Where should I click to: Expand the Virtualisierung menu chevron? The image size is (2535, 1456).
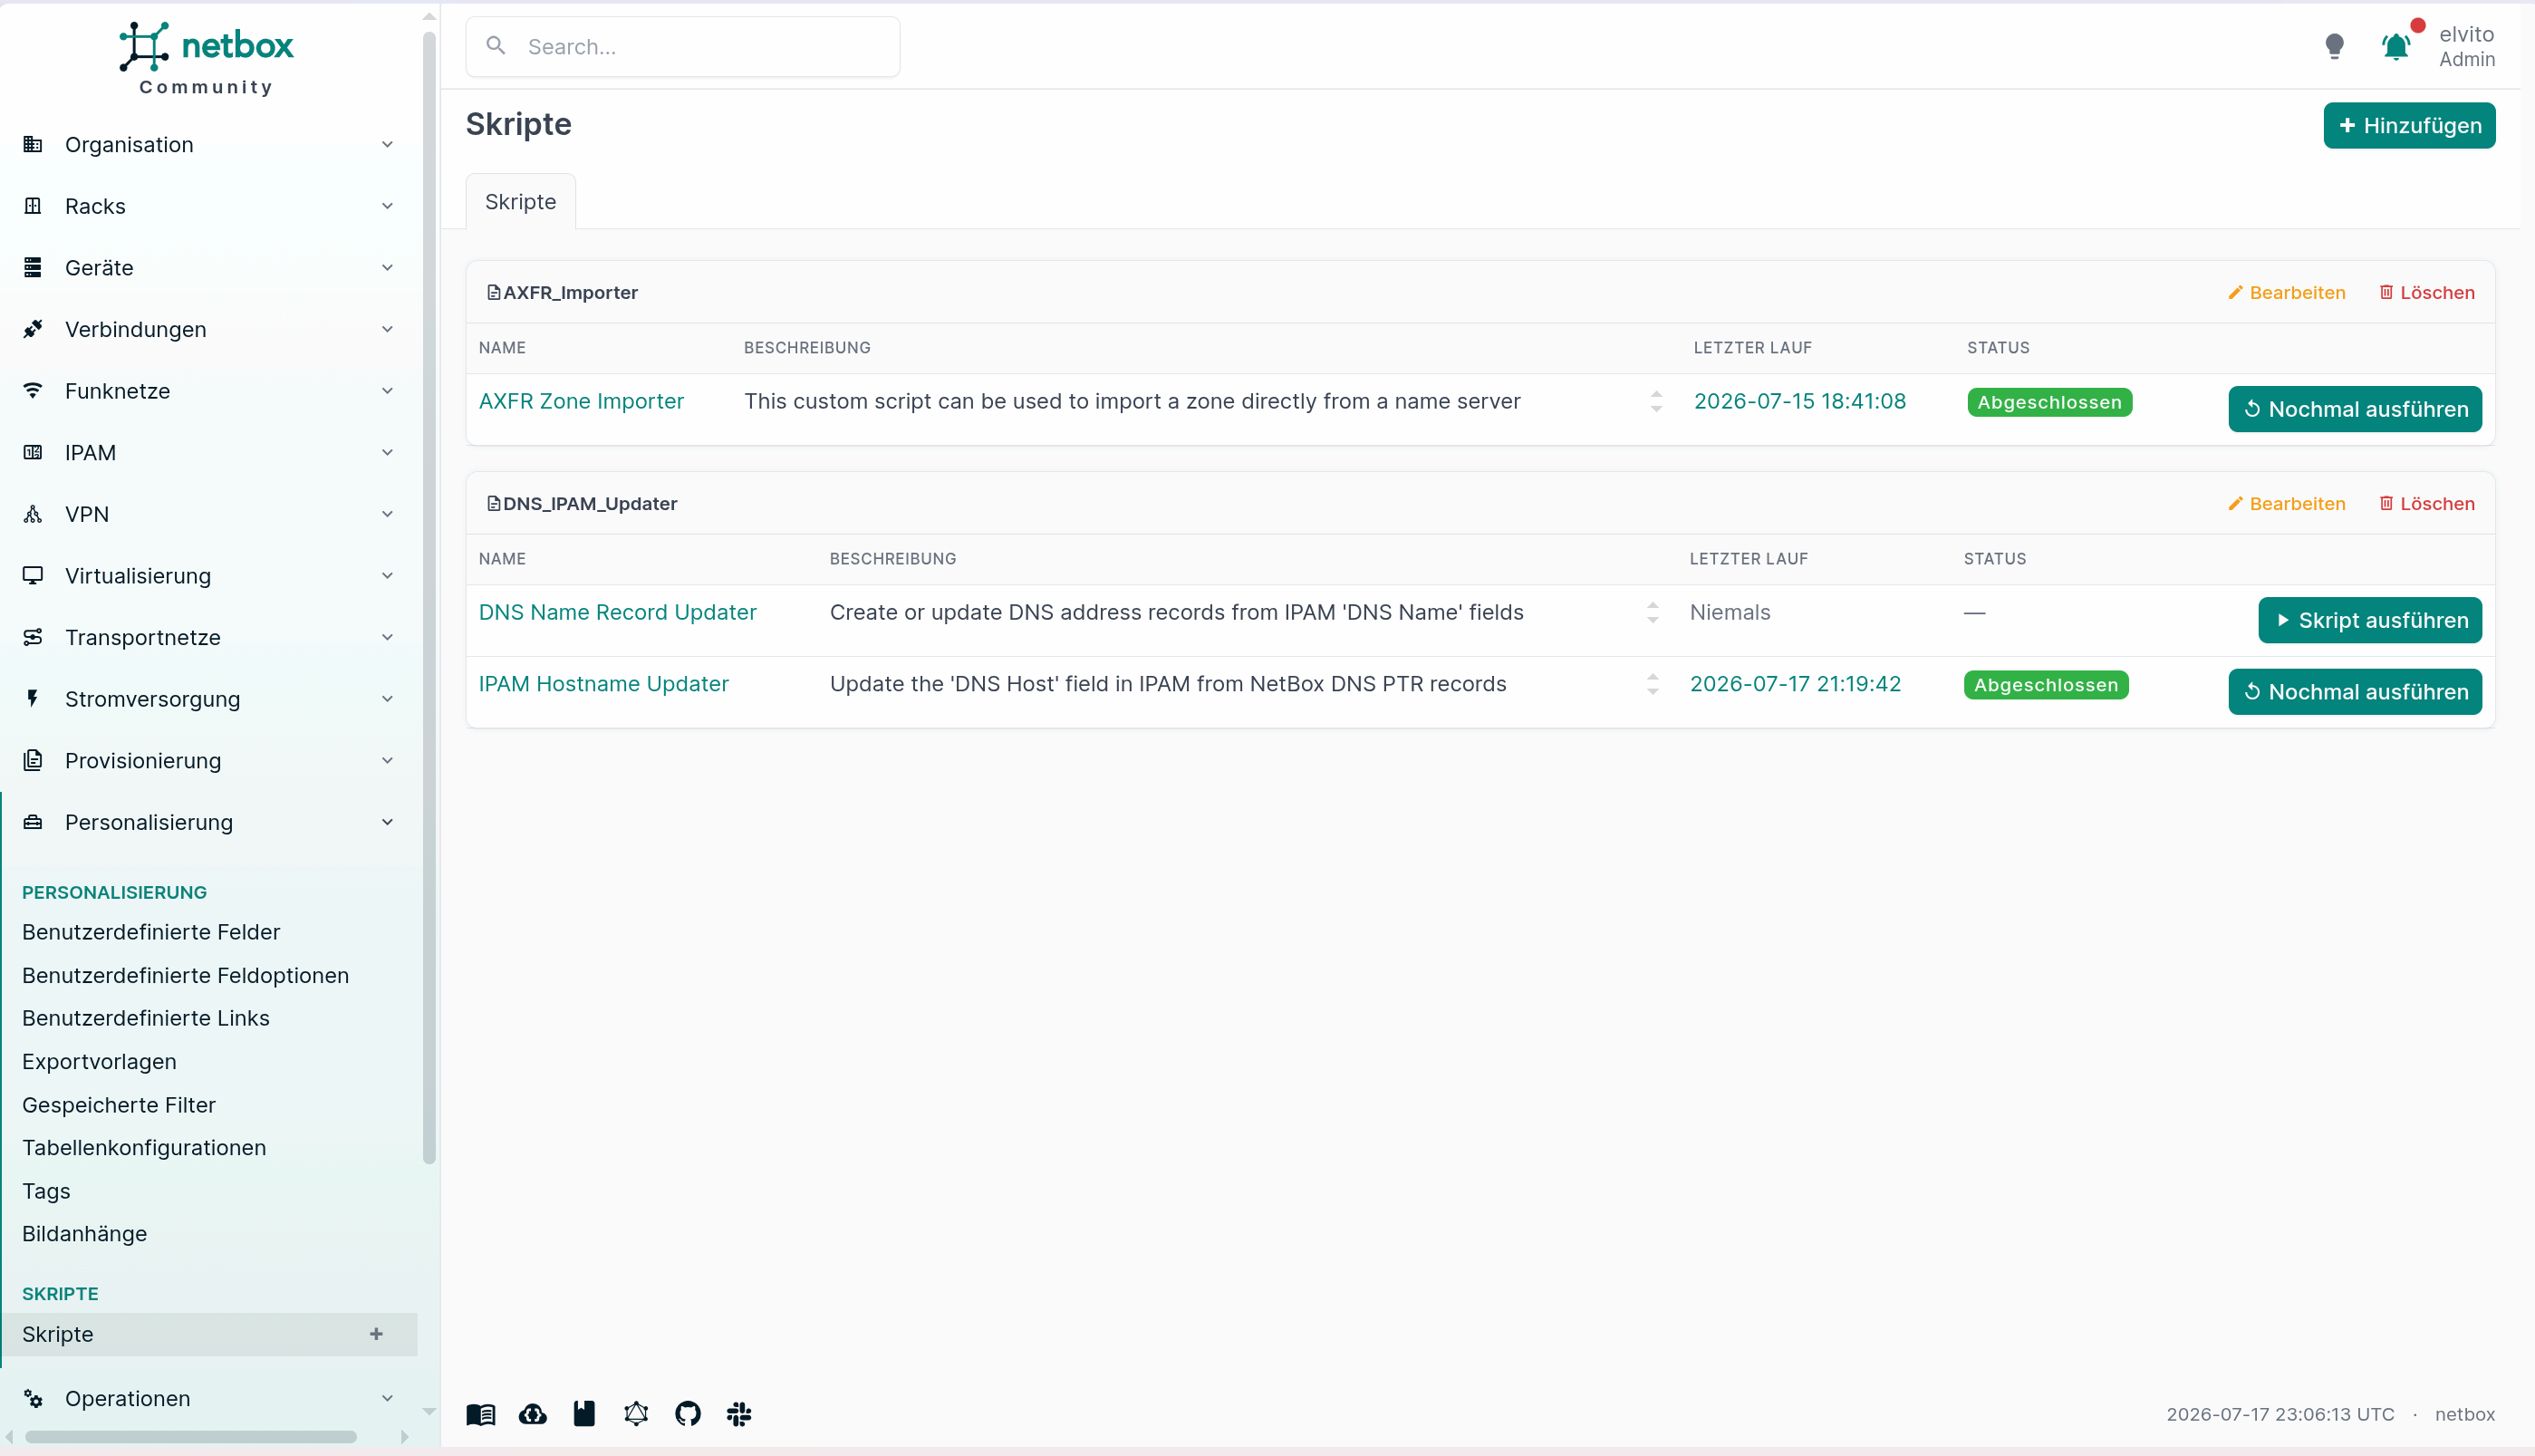[x=387, y=576]
